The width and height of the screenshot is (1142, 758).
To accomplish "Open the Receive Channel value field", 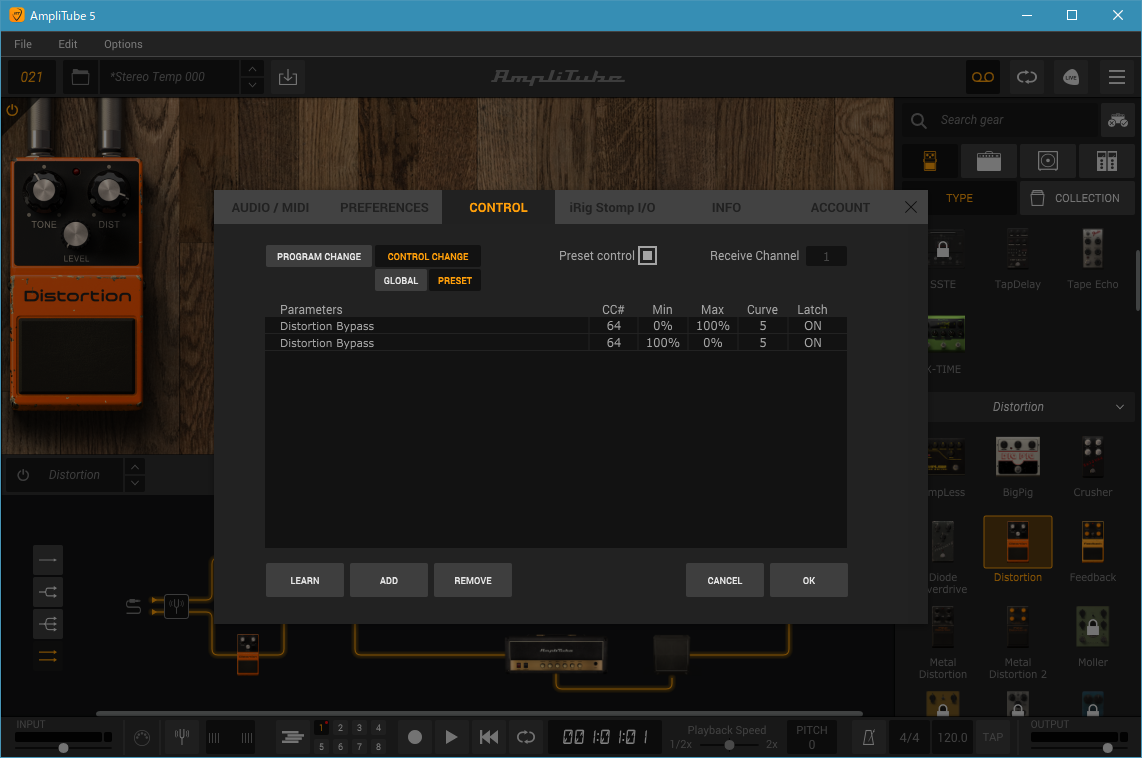I will coord(826,256).
